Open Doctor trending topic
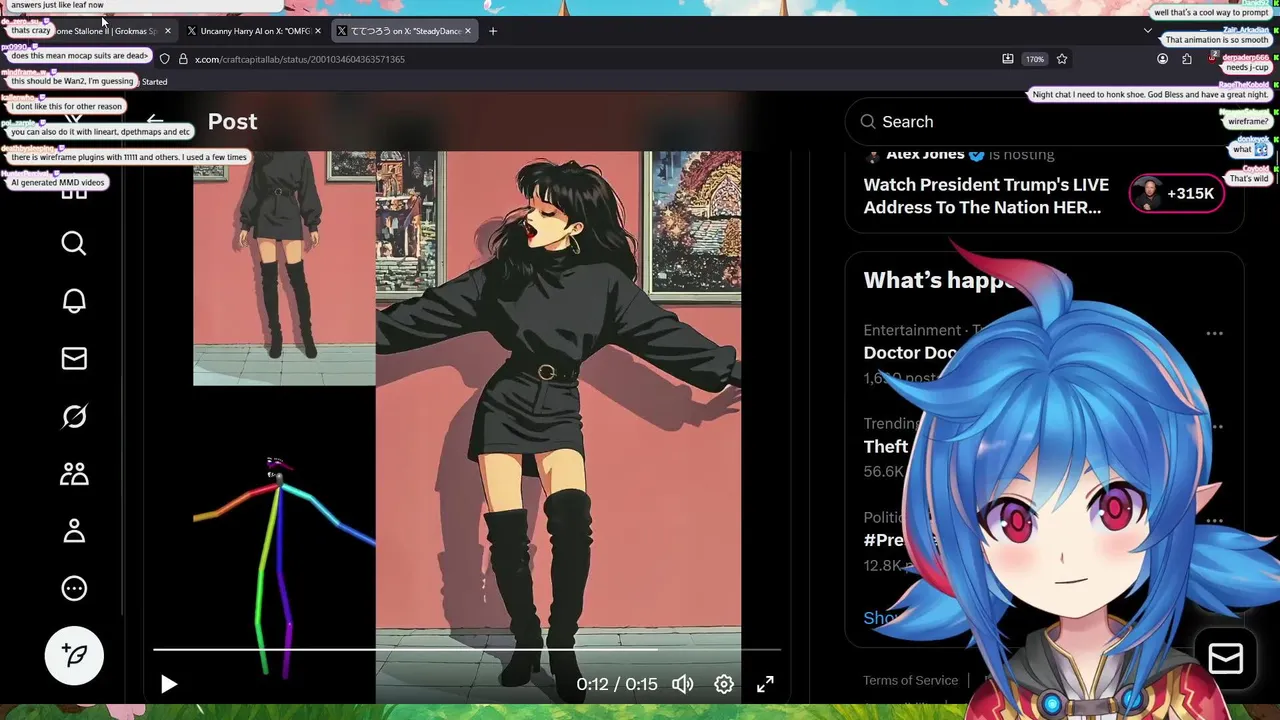 click(x=910, y=352)
